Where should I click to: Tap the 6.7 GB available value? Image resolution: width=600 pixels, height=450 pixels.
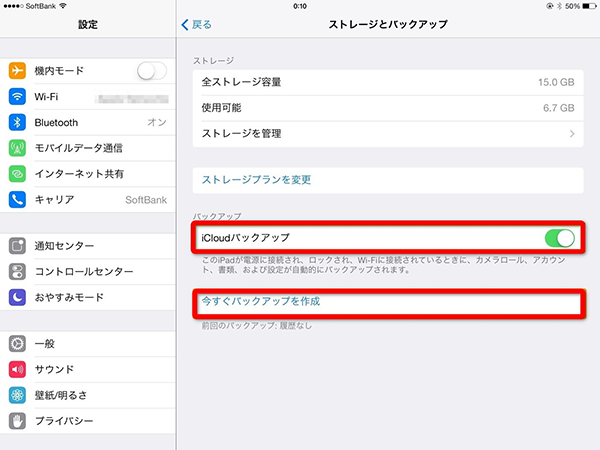[559, 108]
